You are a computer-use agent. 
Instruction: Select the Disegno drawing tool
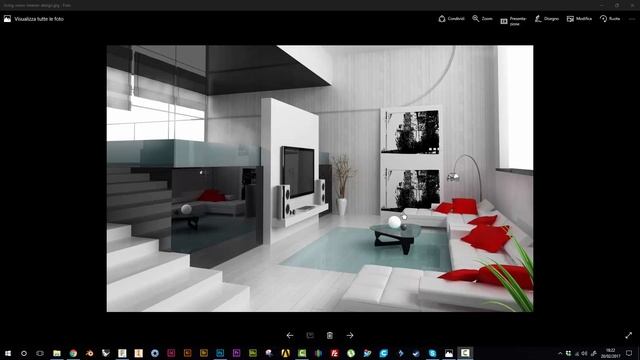pyautogui.click(x=547, y=19)
